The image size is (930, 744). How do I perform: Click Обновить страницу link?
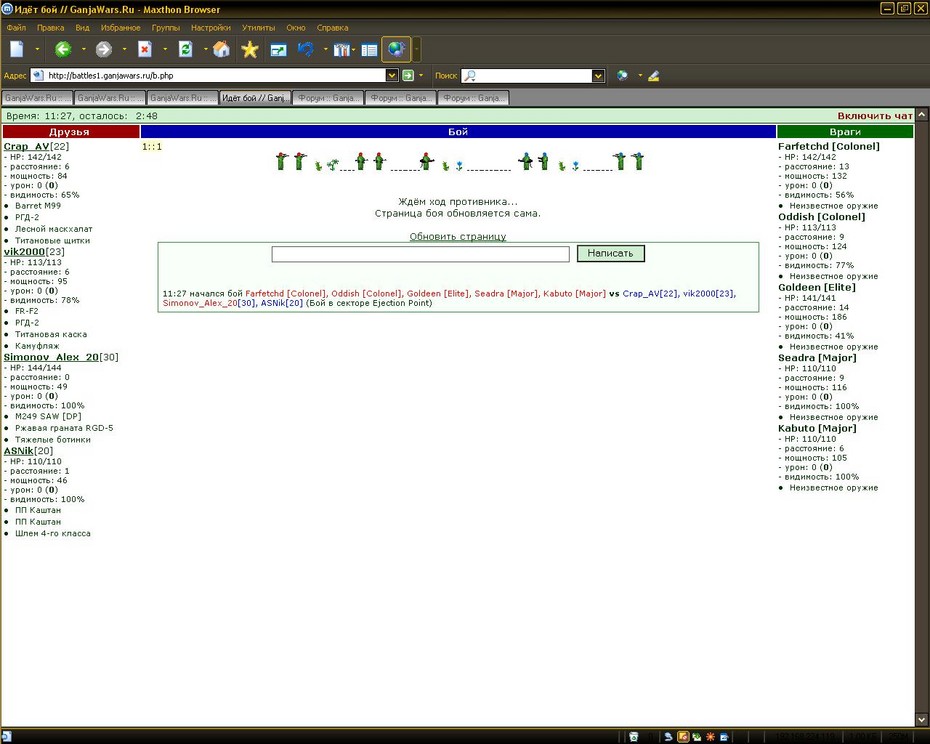click(x=458, y=236)
